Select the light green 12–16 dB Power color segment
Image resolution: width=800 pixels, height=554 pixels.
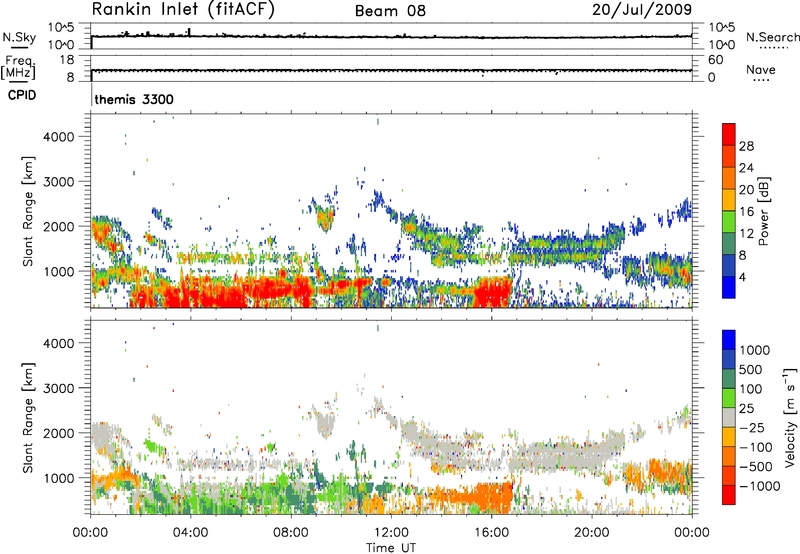point(729,222)
